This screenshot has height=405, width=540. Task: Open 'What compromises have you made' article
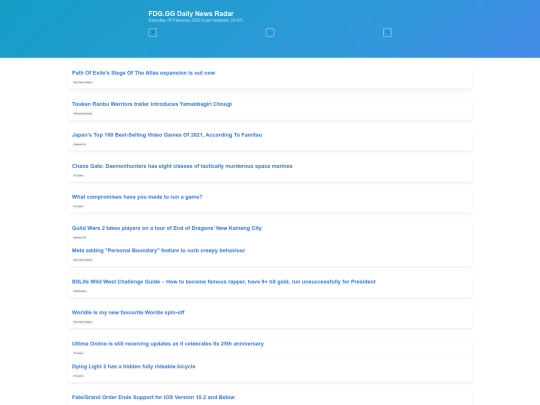137,197
